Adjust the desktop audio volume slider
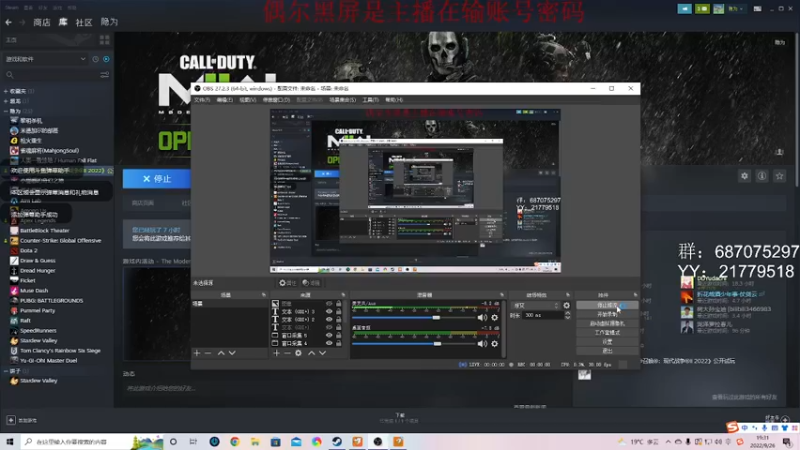Screen dimensions: 800x450 click(x=415, y=344)
